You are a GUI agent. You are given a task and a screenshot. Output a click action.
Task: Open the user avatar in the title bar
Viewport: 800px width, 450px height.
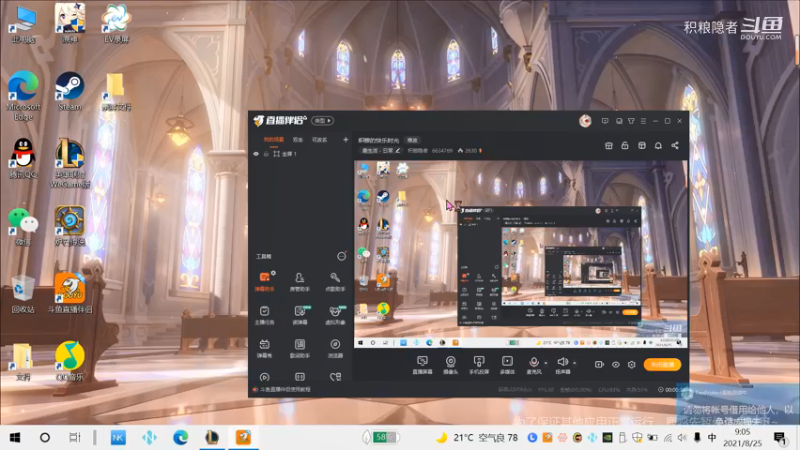pyautogui.click(x=585, y=121)
